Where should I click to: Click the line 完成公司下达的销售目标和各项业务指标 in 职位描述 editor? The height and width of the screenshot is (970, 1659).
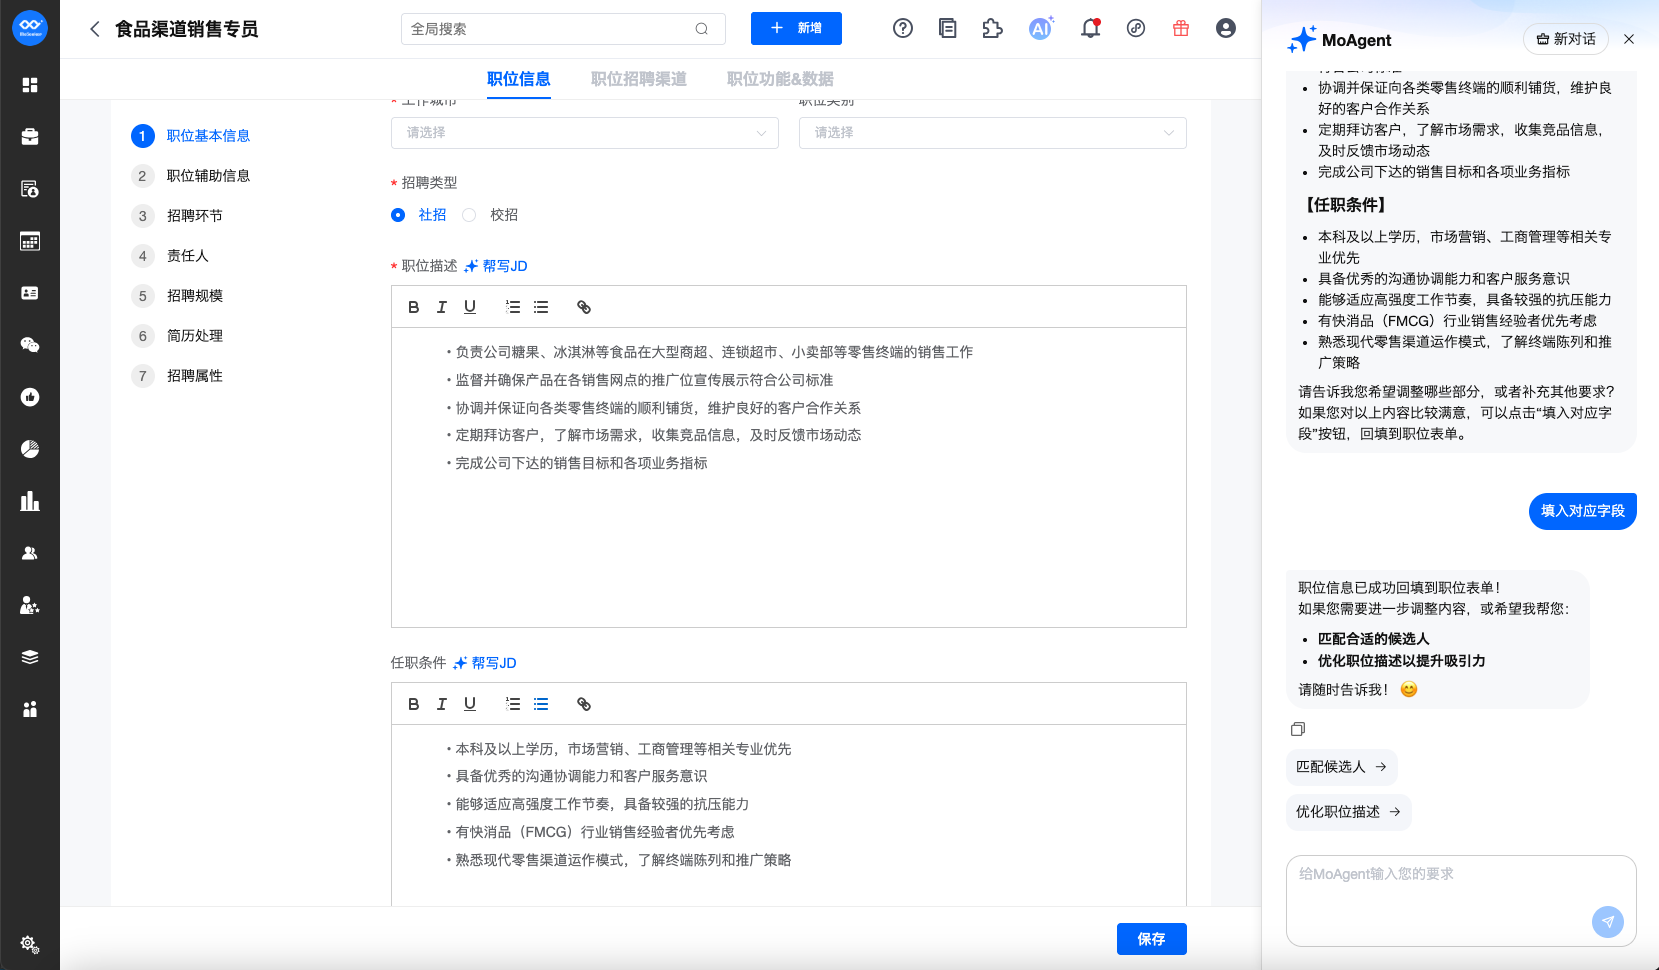click(x=582, y=463)
